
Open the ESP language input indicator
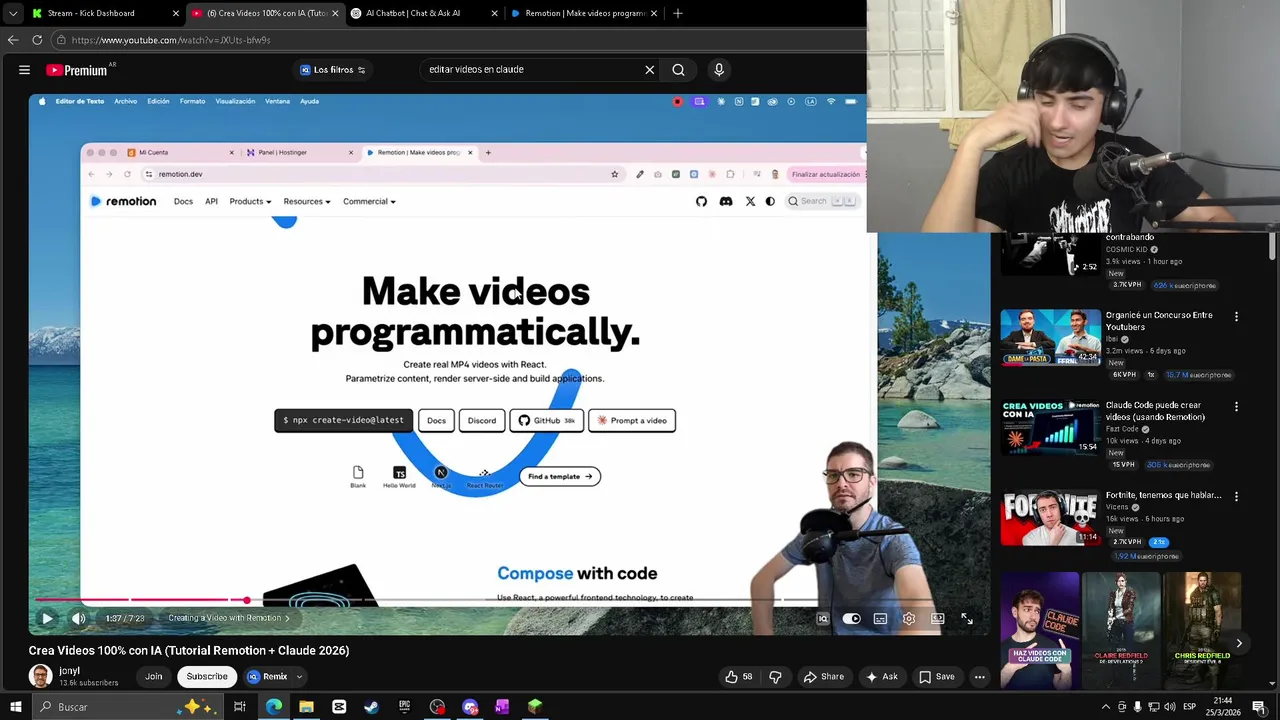tap(1189, 707)
